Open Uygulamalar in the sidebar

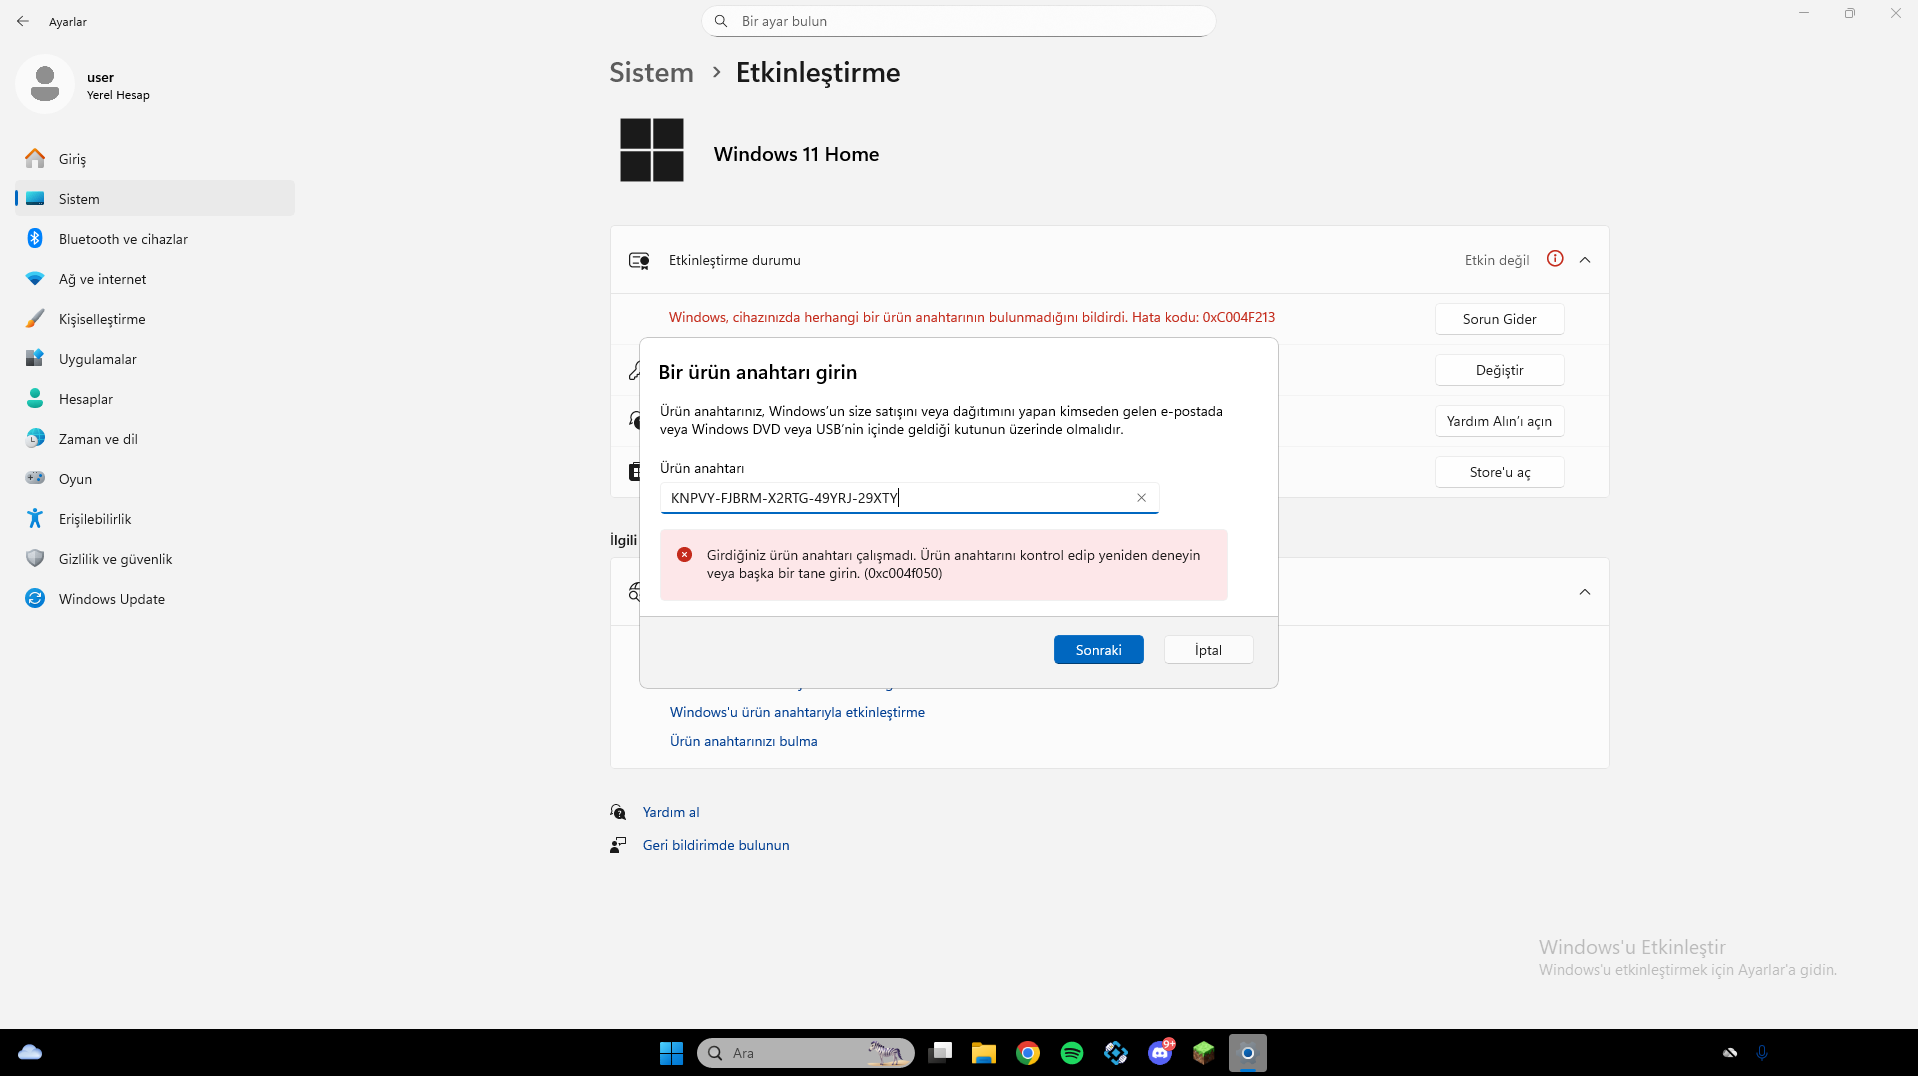click(x=155, y=359)
